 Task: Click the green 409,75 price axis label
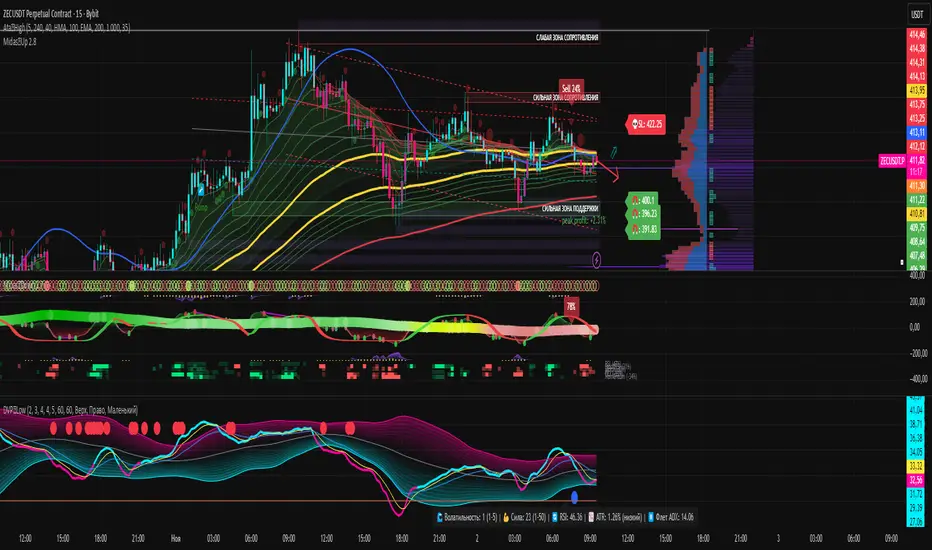point(917,227)
